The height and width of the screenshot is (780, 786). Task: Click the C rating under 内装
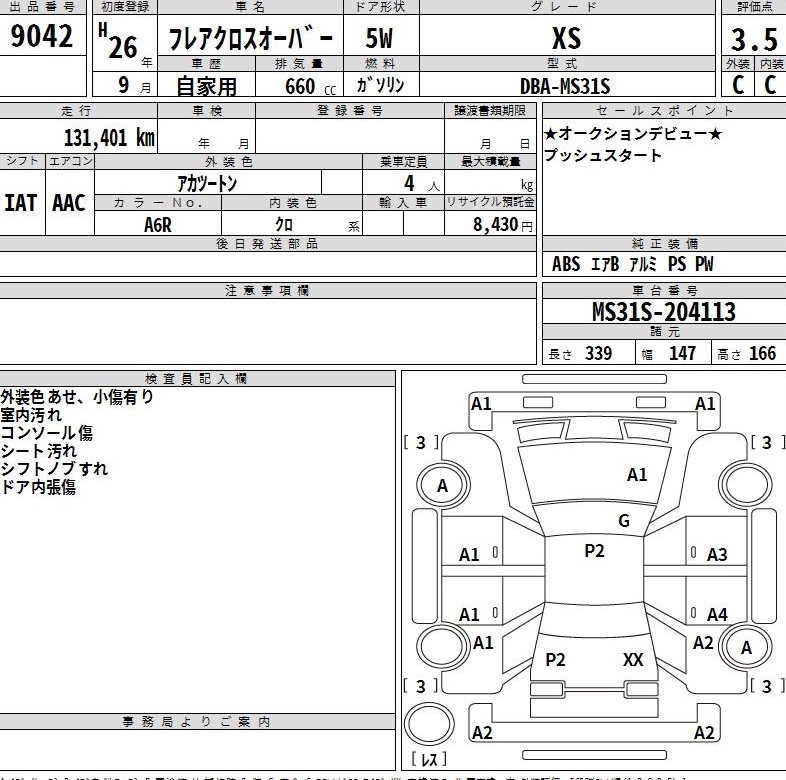[x=770, y=84]
